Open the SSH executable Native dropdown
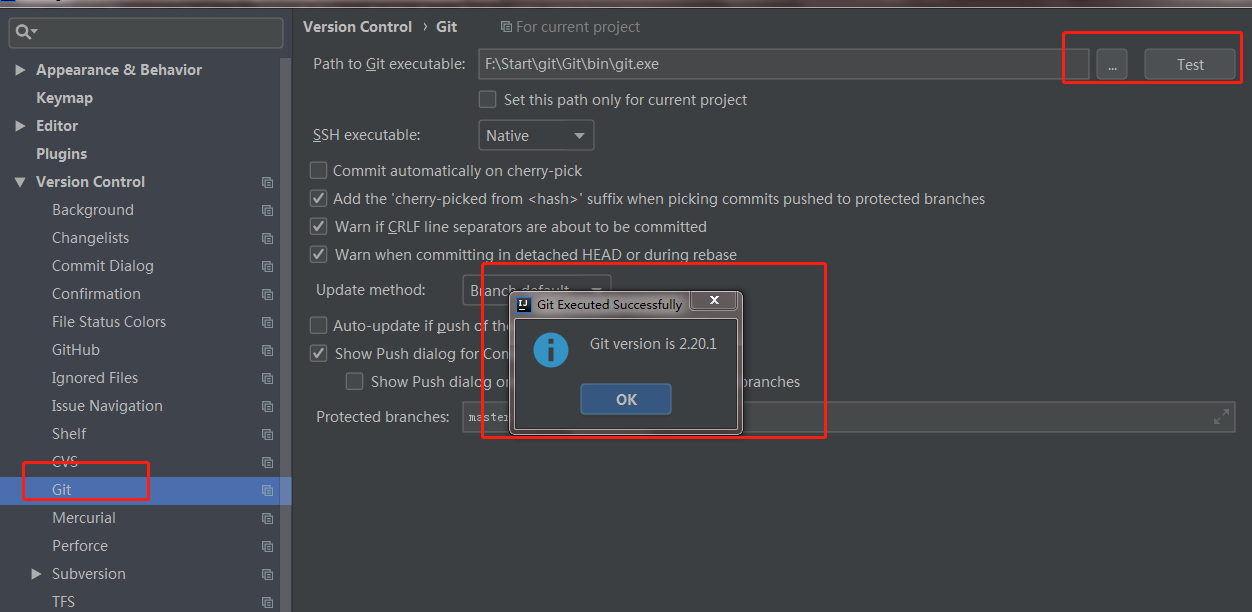This screenshot has height=612, width=1252. point(536,135)
